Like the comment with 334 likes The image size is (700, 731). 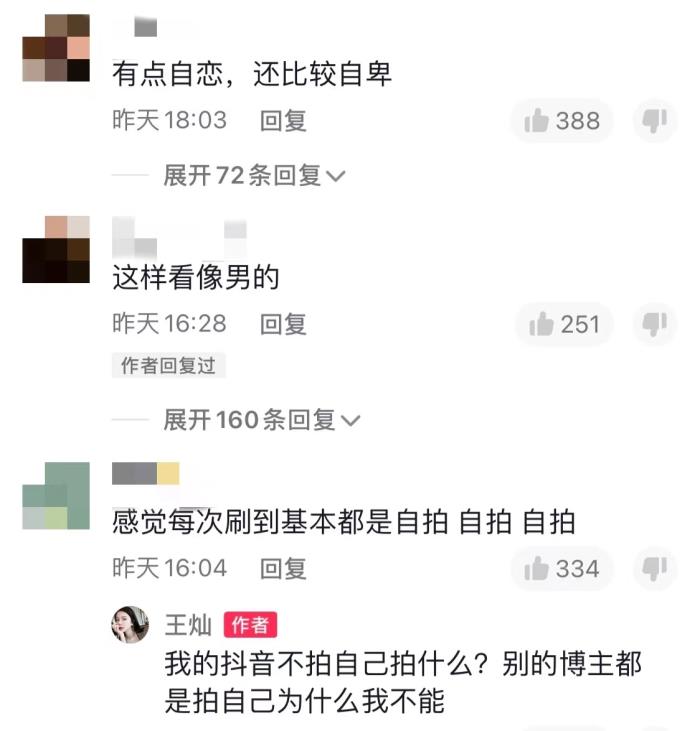tap(562, 569)
